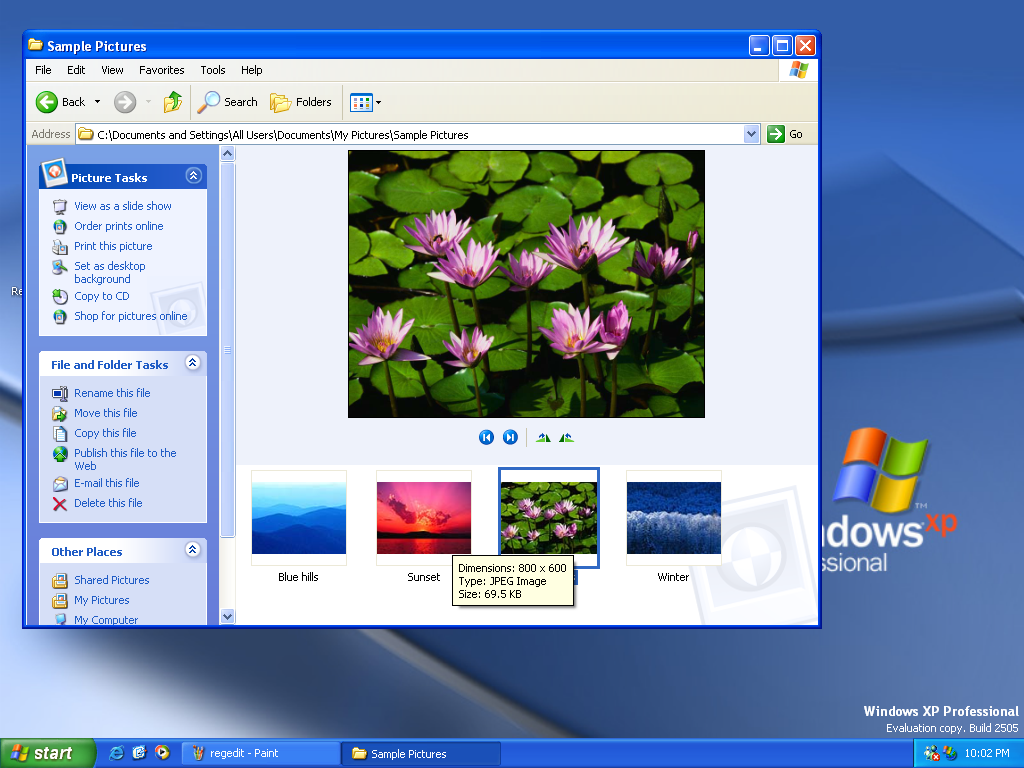Click the Move this file icon

click(60, 414)
